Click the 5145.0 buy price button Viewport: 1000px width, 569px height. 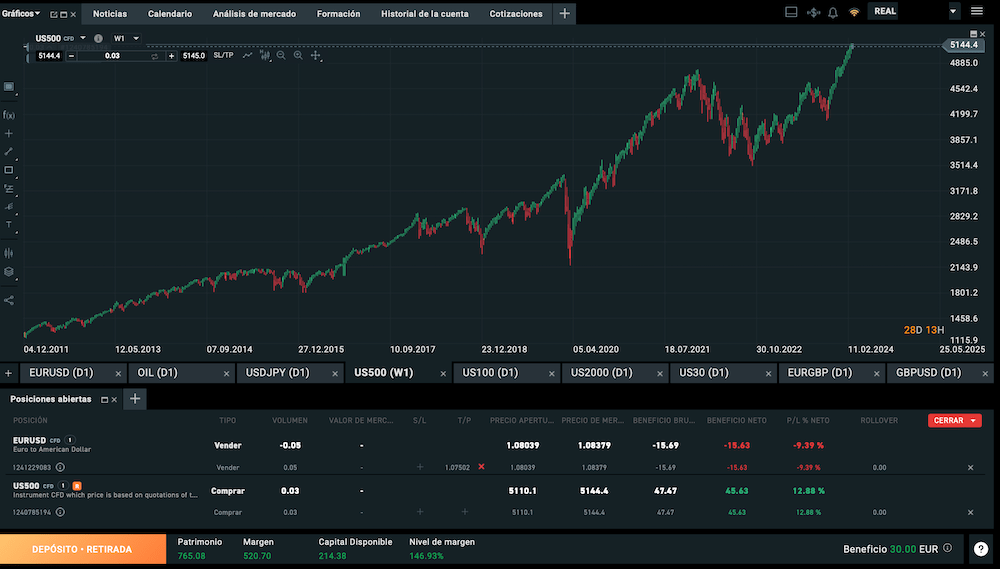pyautogui.click(x=193, y=55)
